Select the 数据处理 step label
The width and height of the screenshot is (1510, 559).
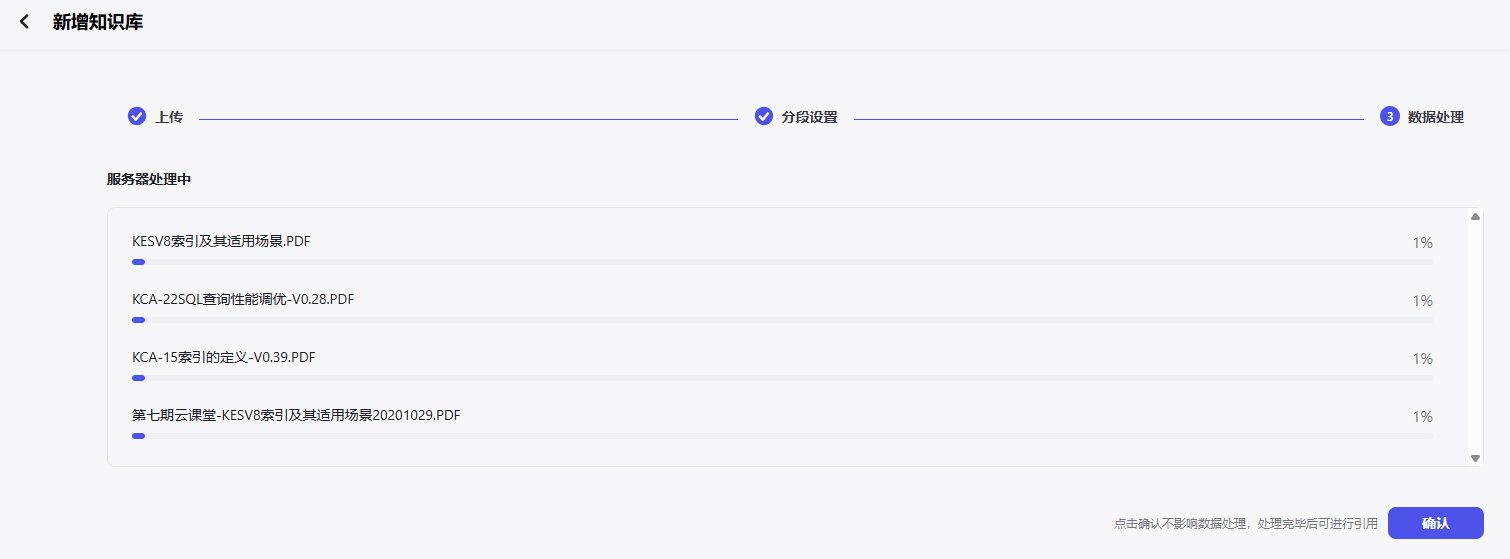[x=1435, y=117]
